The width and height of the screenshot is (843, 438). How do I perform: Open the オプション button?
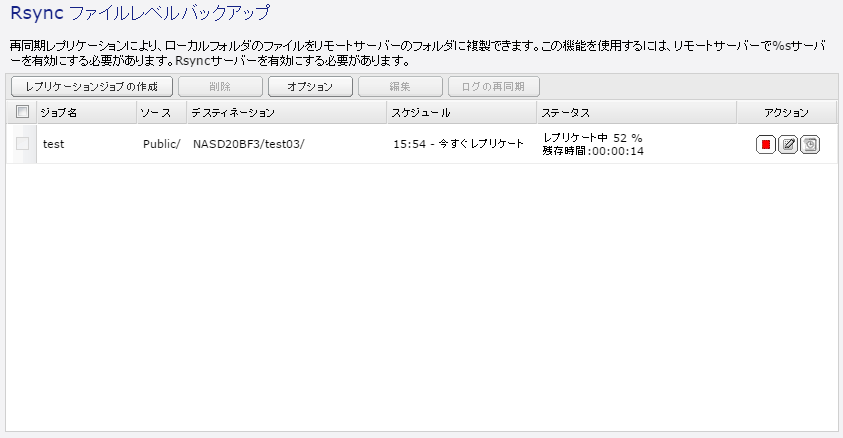pos(310,87)
